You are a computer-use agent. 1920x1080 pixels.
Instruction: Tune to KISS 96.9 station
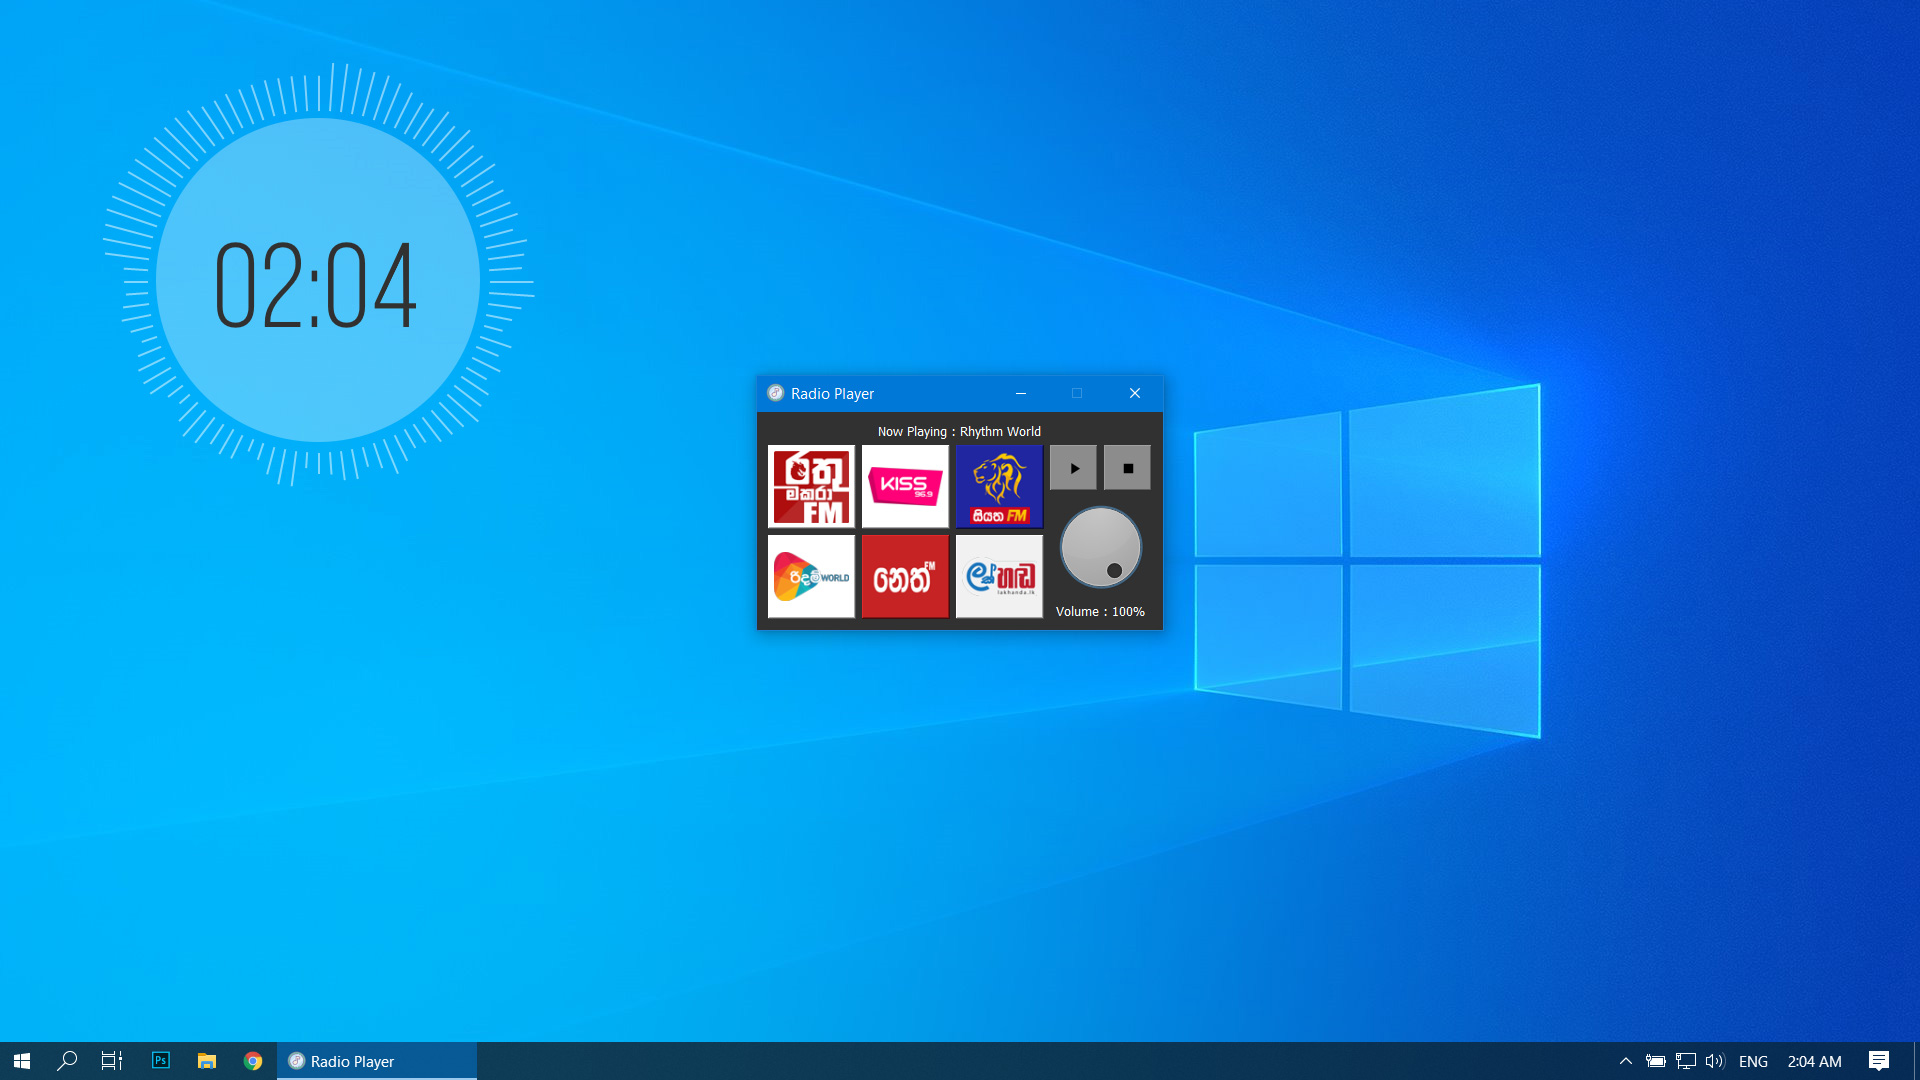pos(905,487)
